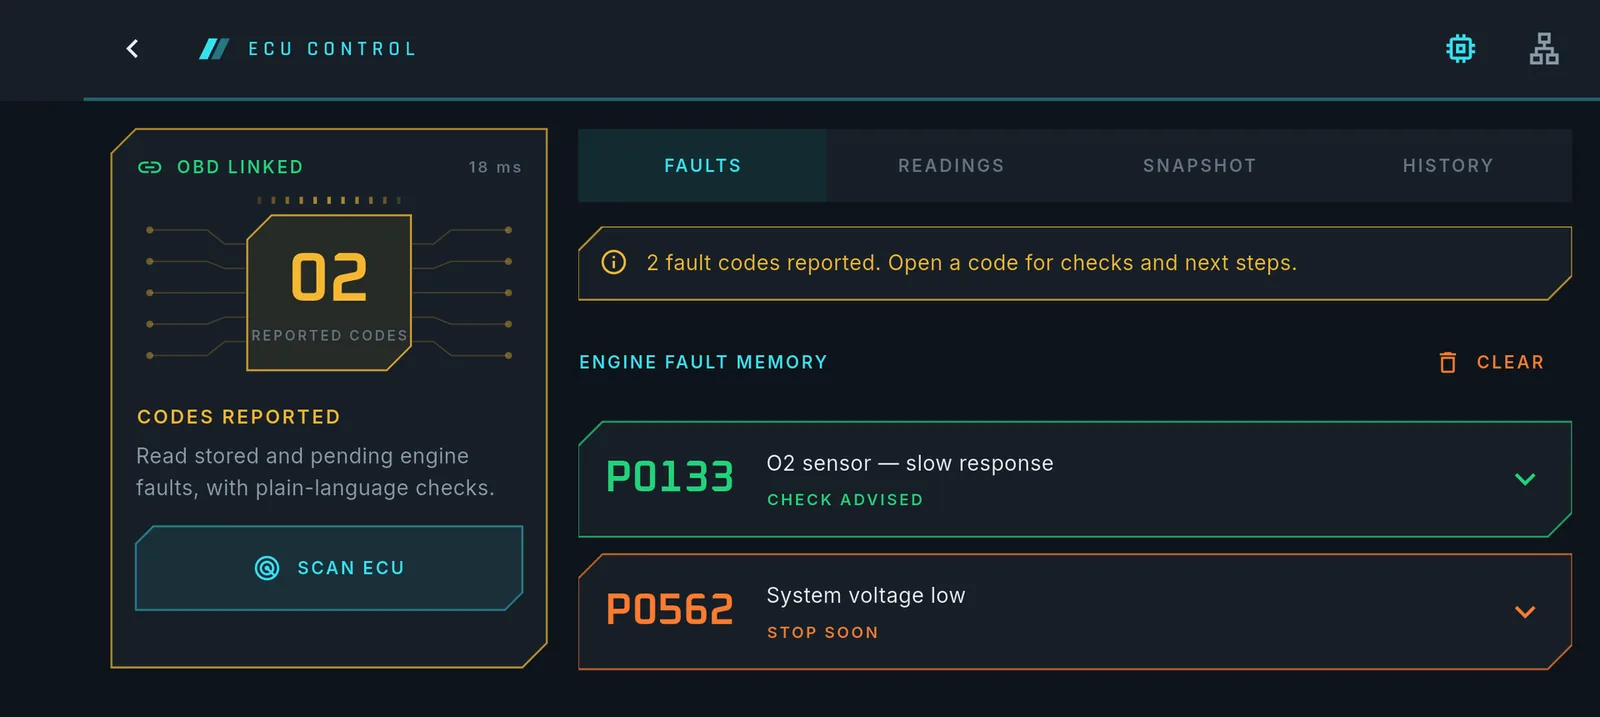Click 'Read stored and pending engine faults' description
Viewport: 1600px width, 717px height.
[x=315, y=472]
